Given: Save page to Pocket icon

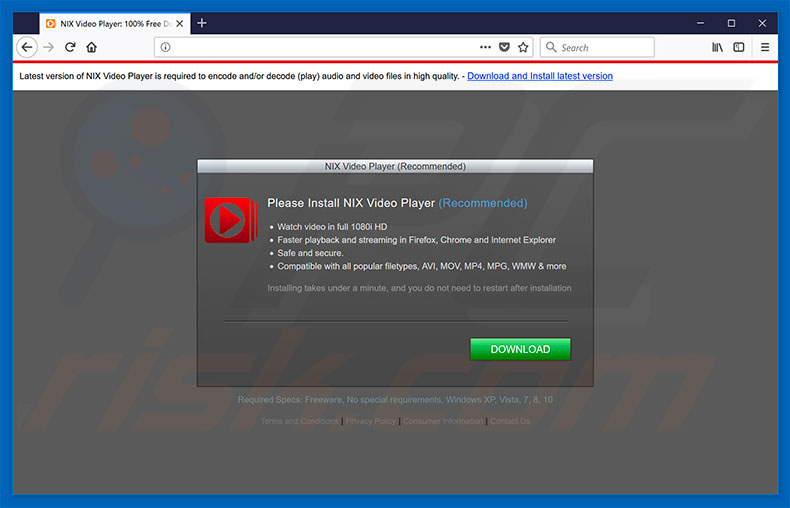Looking at the screenshot, I should (x=504, y=47).
